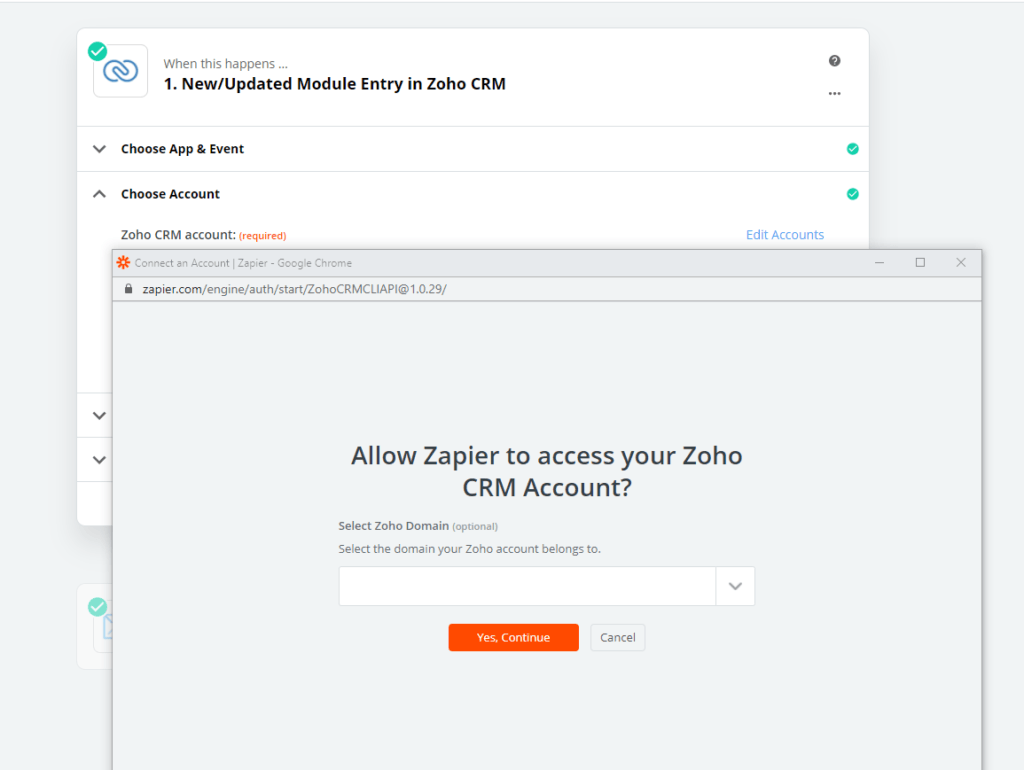This screenshot has height=770, width=1024.
Task: Click the zapier.com URL in address bar
Action: pos(295,289)
